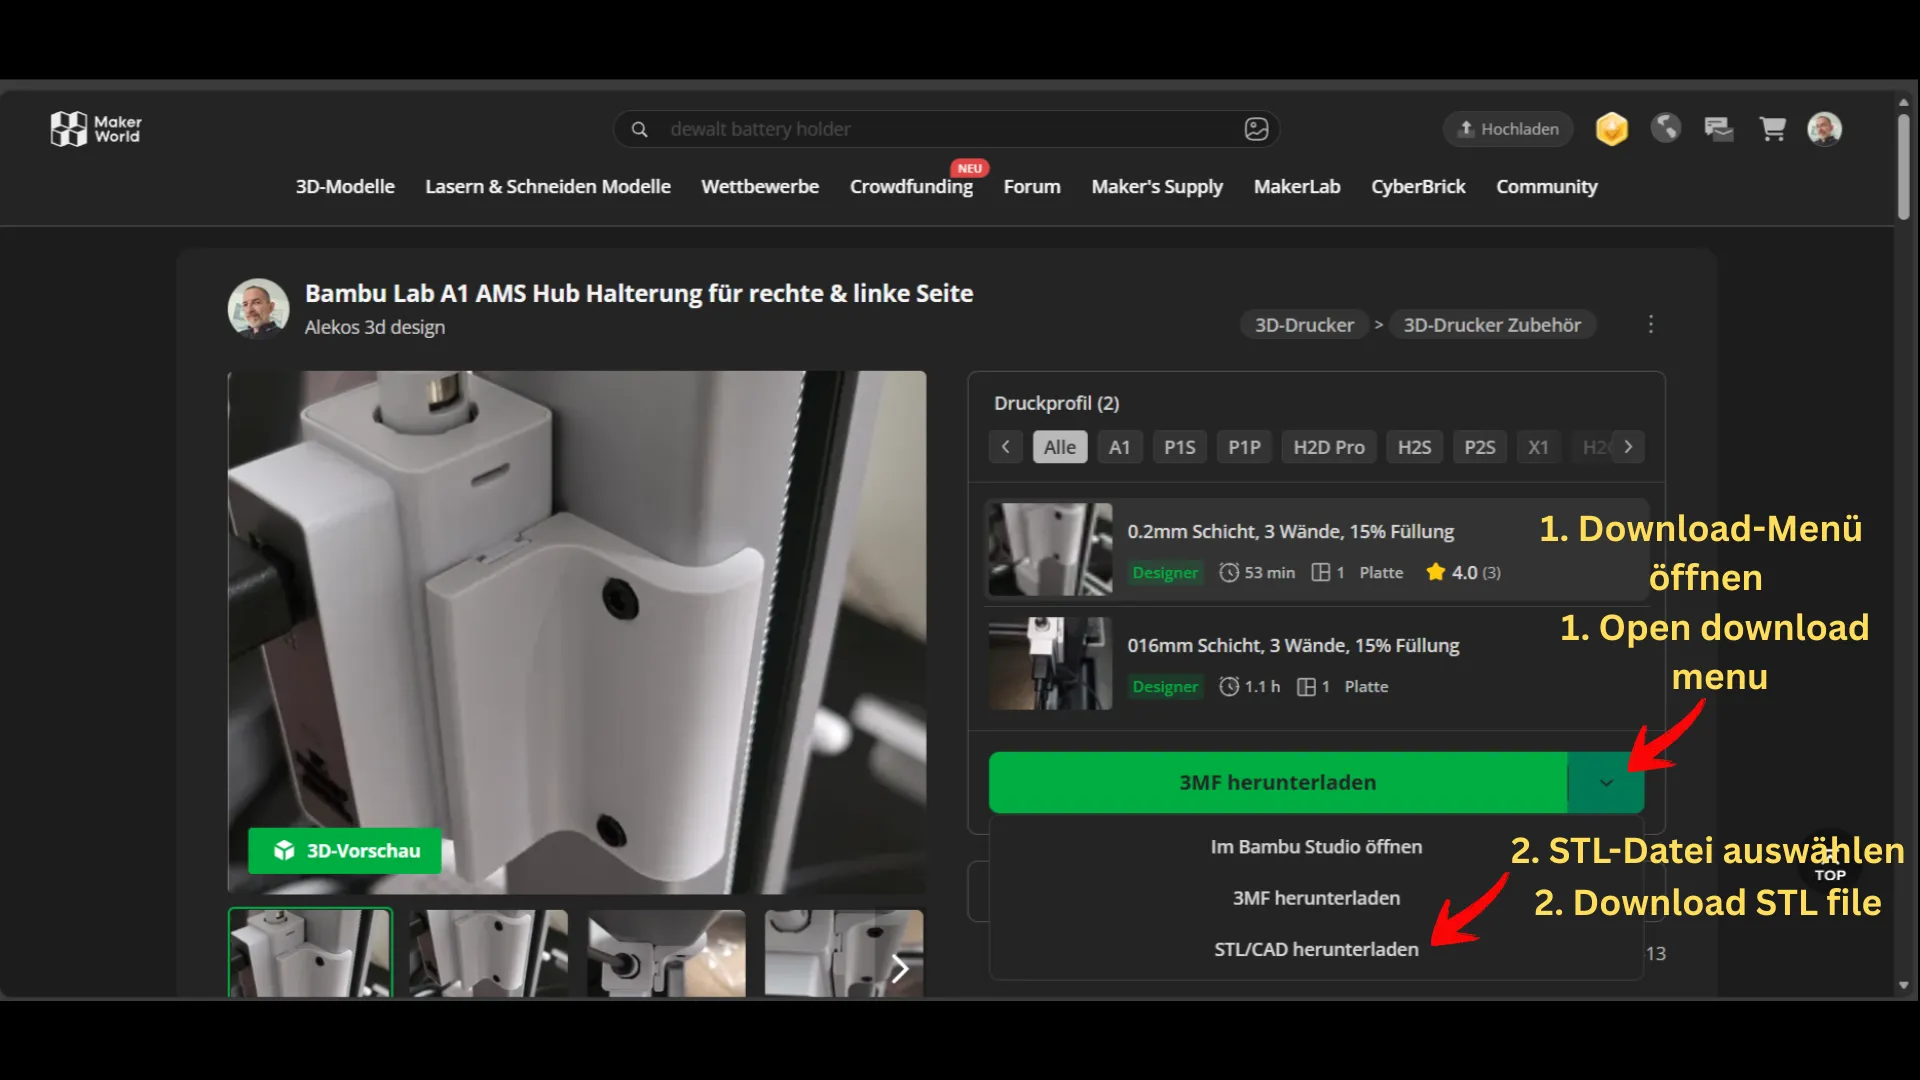Open the three-dot more options menu
The image size is (1920, 1080).
[x=1651, y=324]
